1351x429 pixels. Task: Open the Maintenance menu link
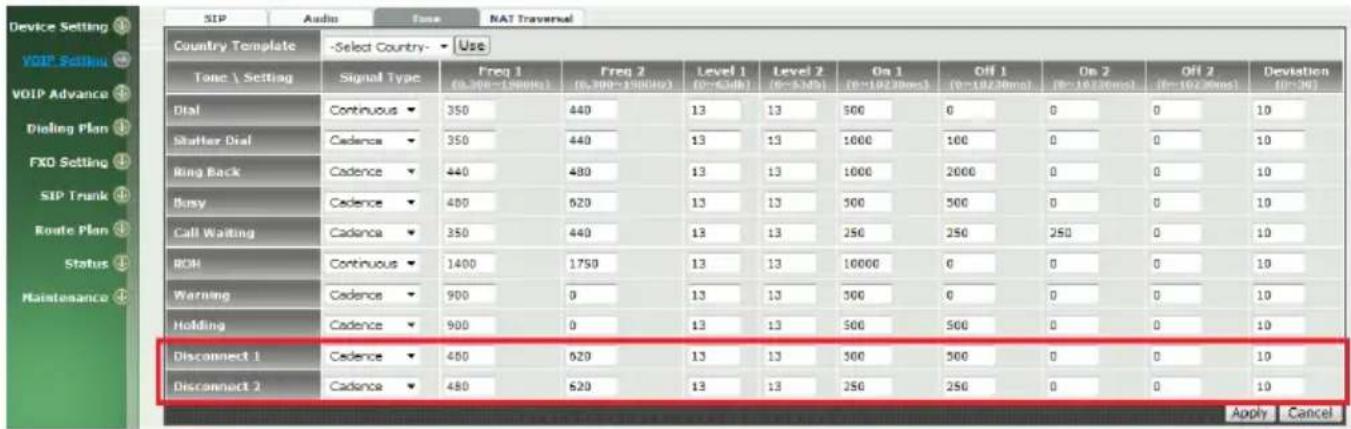(66, 298)
